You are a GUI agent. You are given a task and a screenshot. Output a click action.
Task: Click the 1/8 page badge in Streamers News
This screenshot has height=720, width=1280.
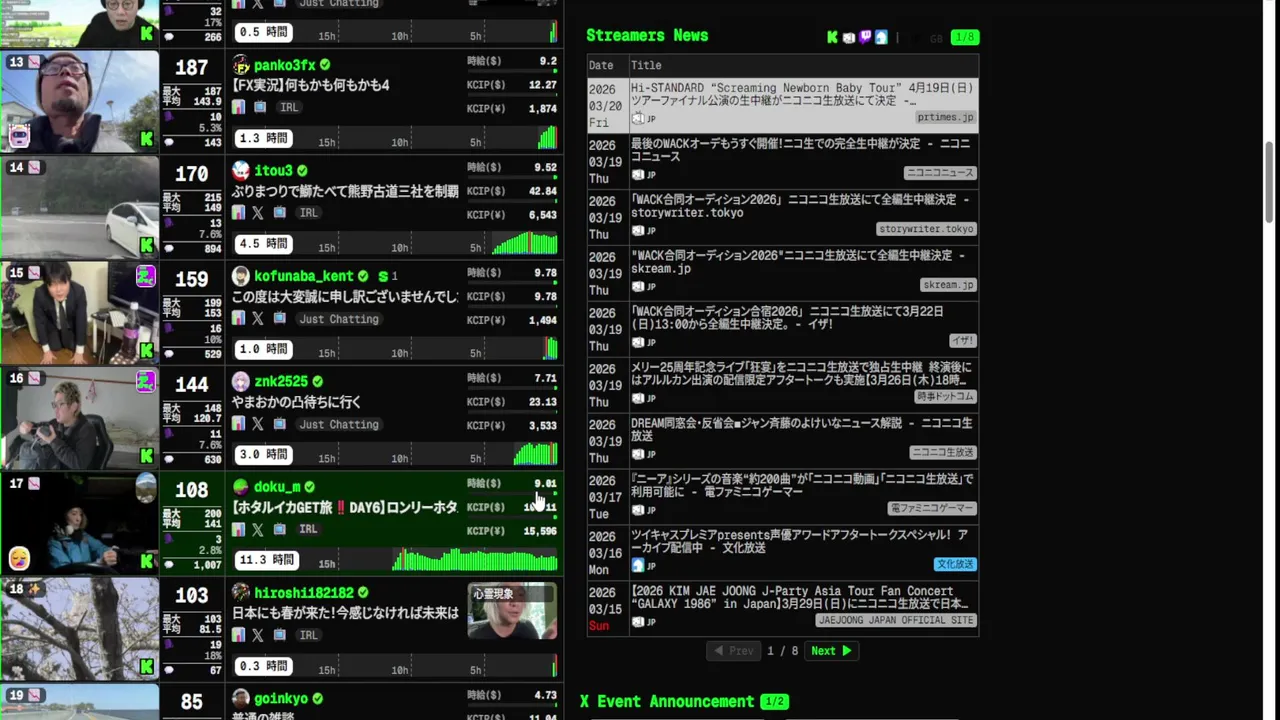[x=965, y=38]
